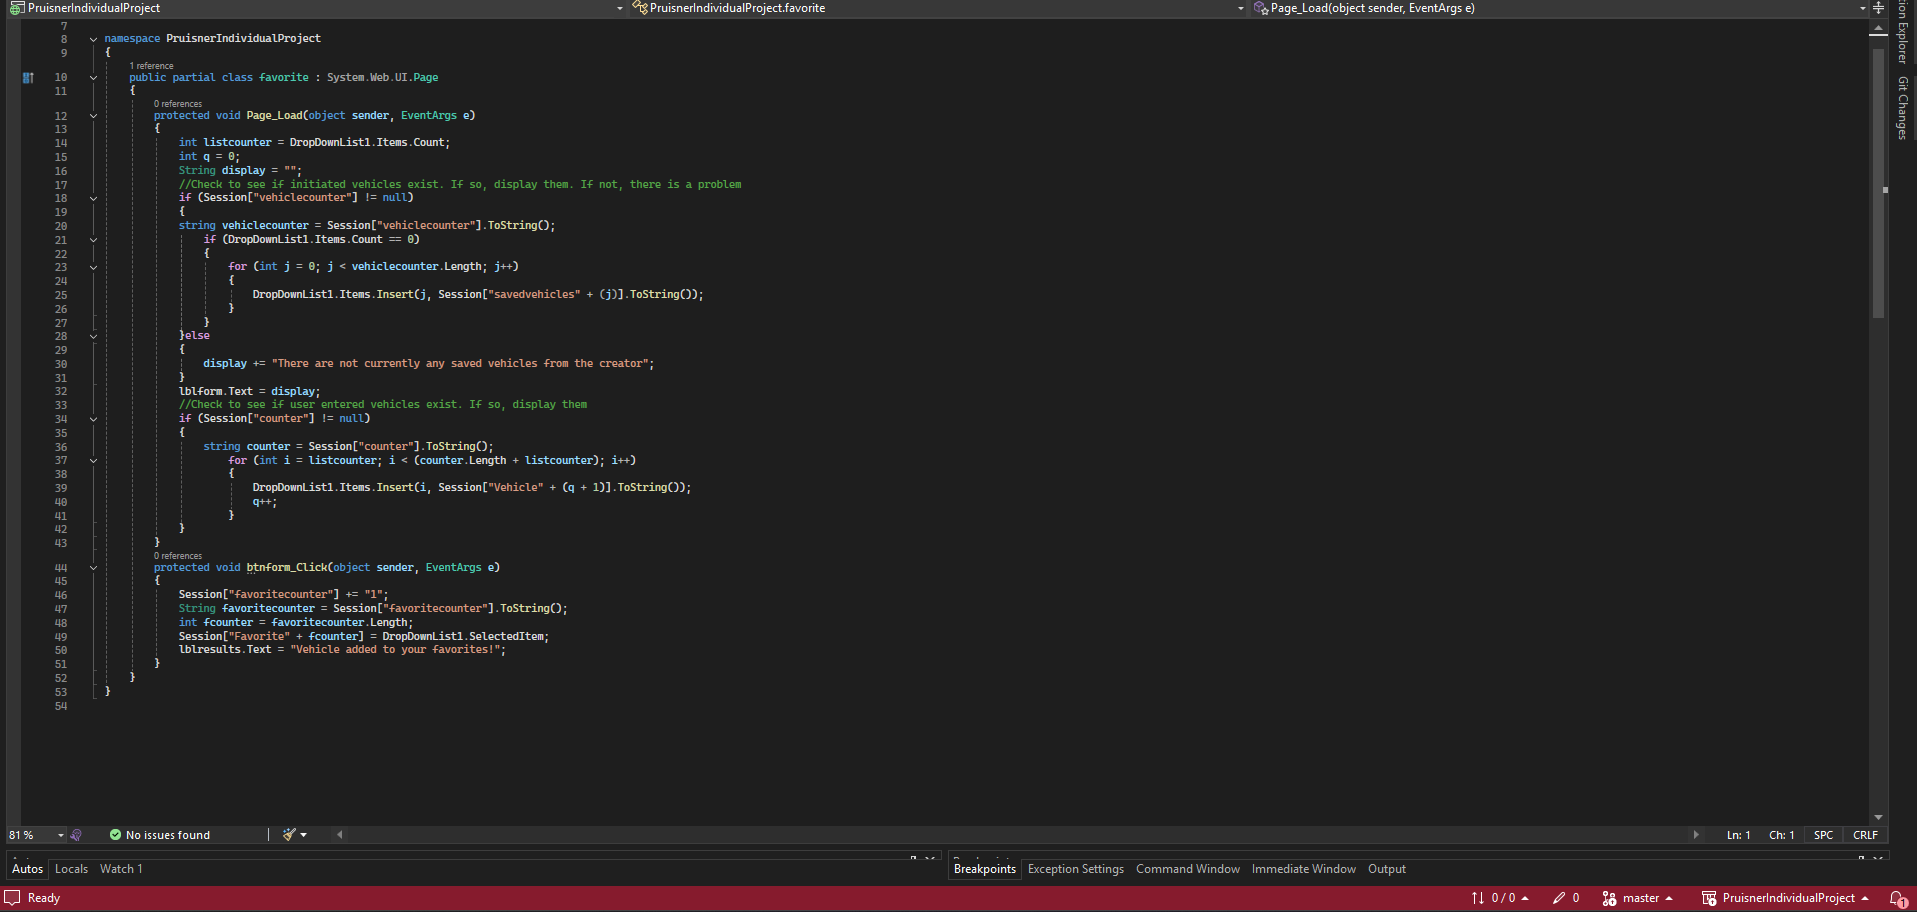Click the vertical scrollbar down arrow
This screenshot has width=1917, height=912.
1878,817
